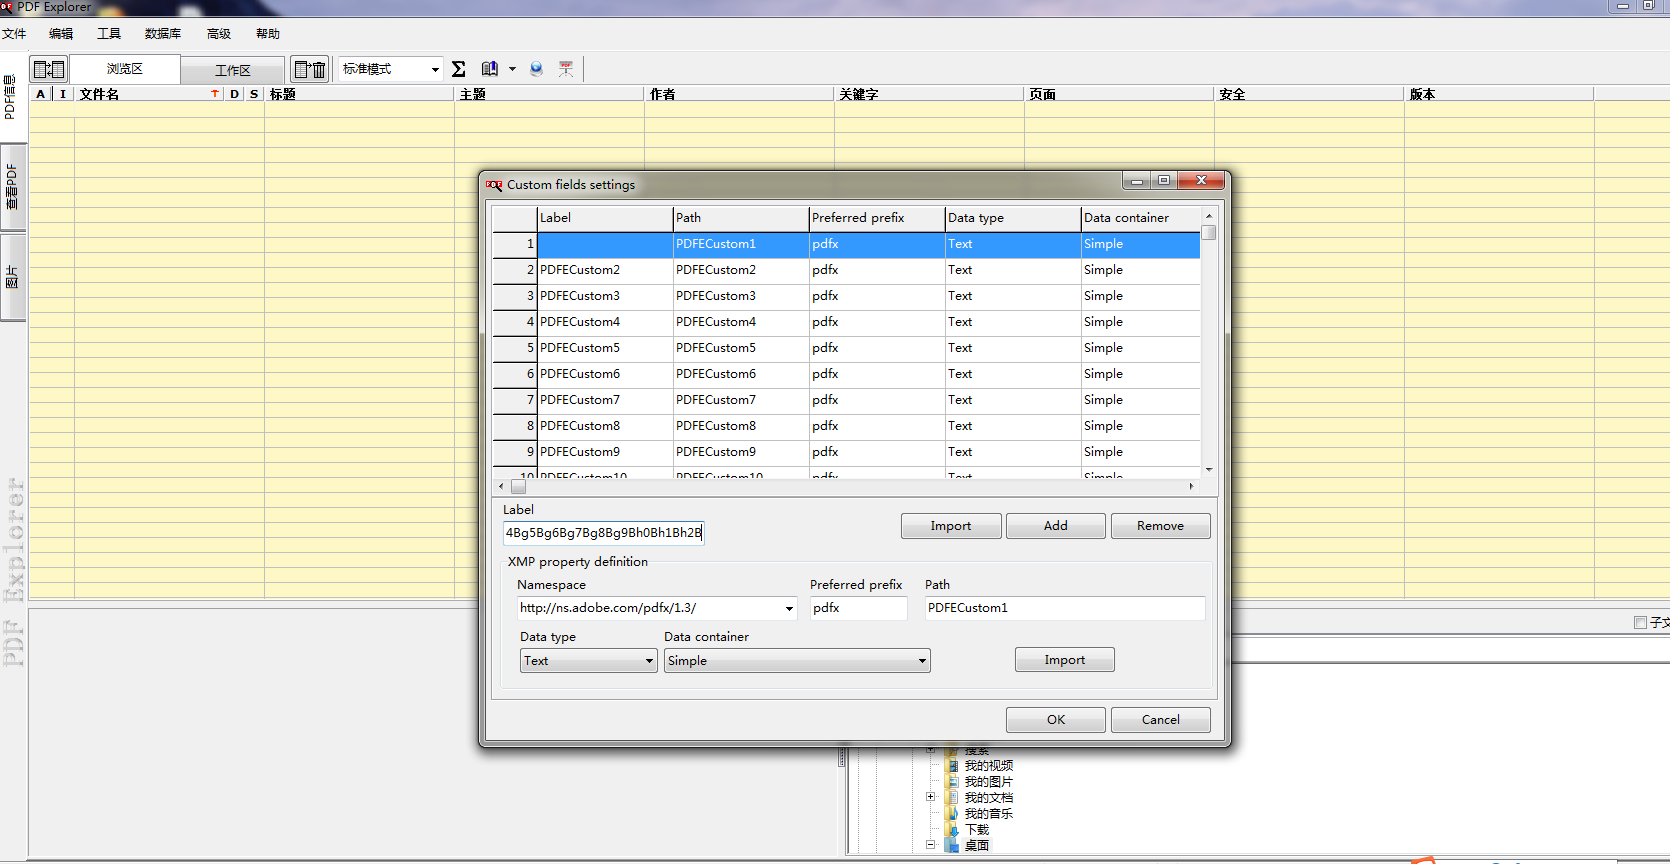Open the 数据库 menu
The image size is (1670, 864).
point(162,34)
